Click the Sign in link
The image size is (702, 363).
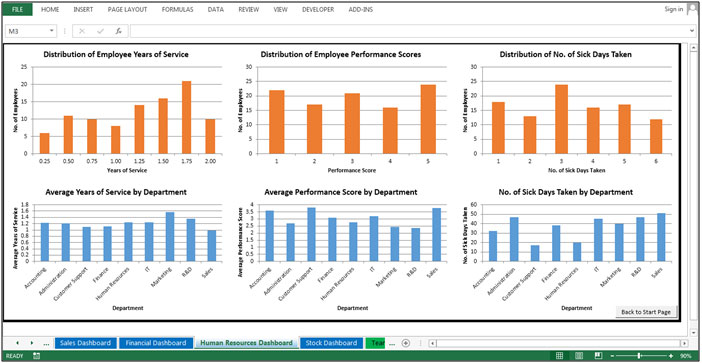(674, 9)
